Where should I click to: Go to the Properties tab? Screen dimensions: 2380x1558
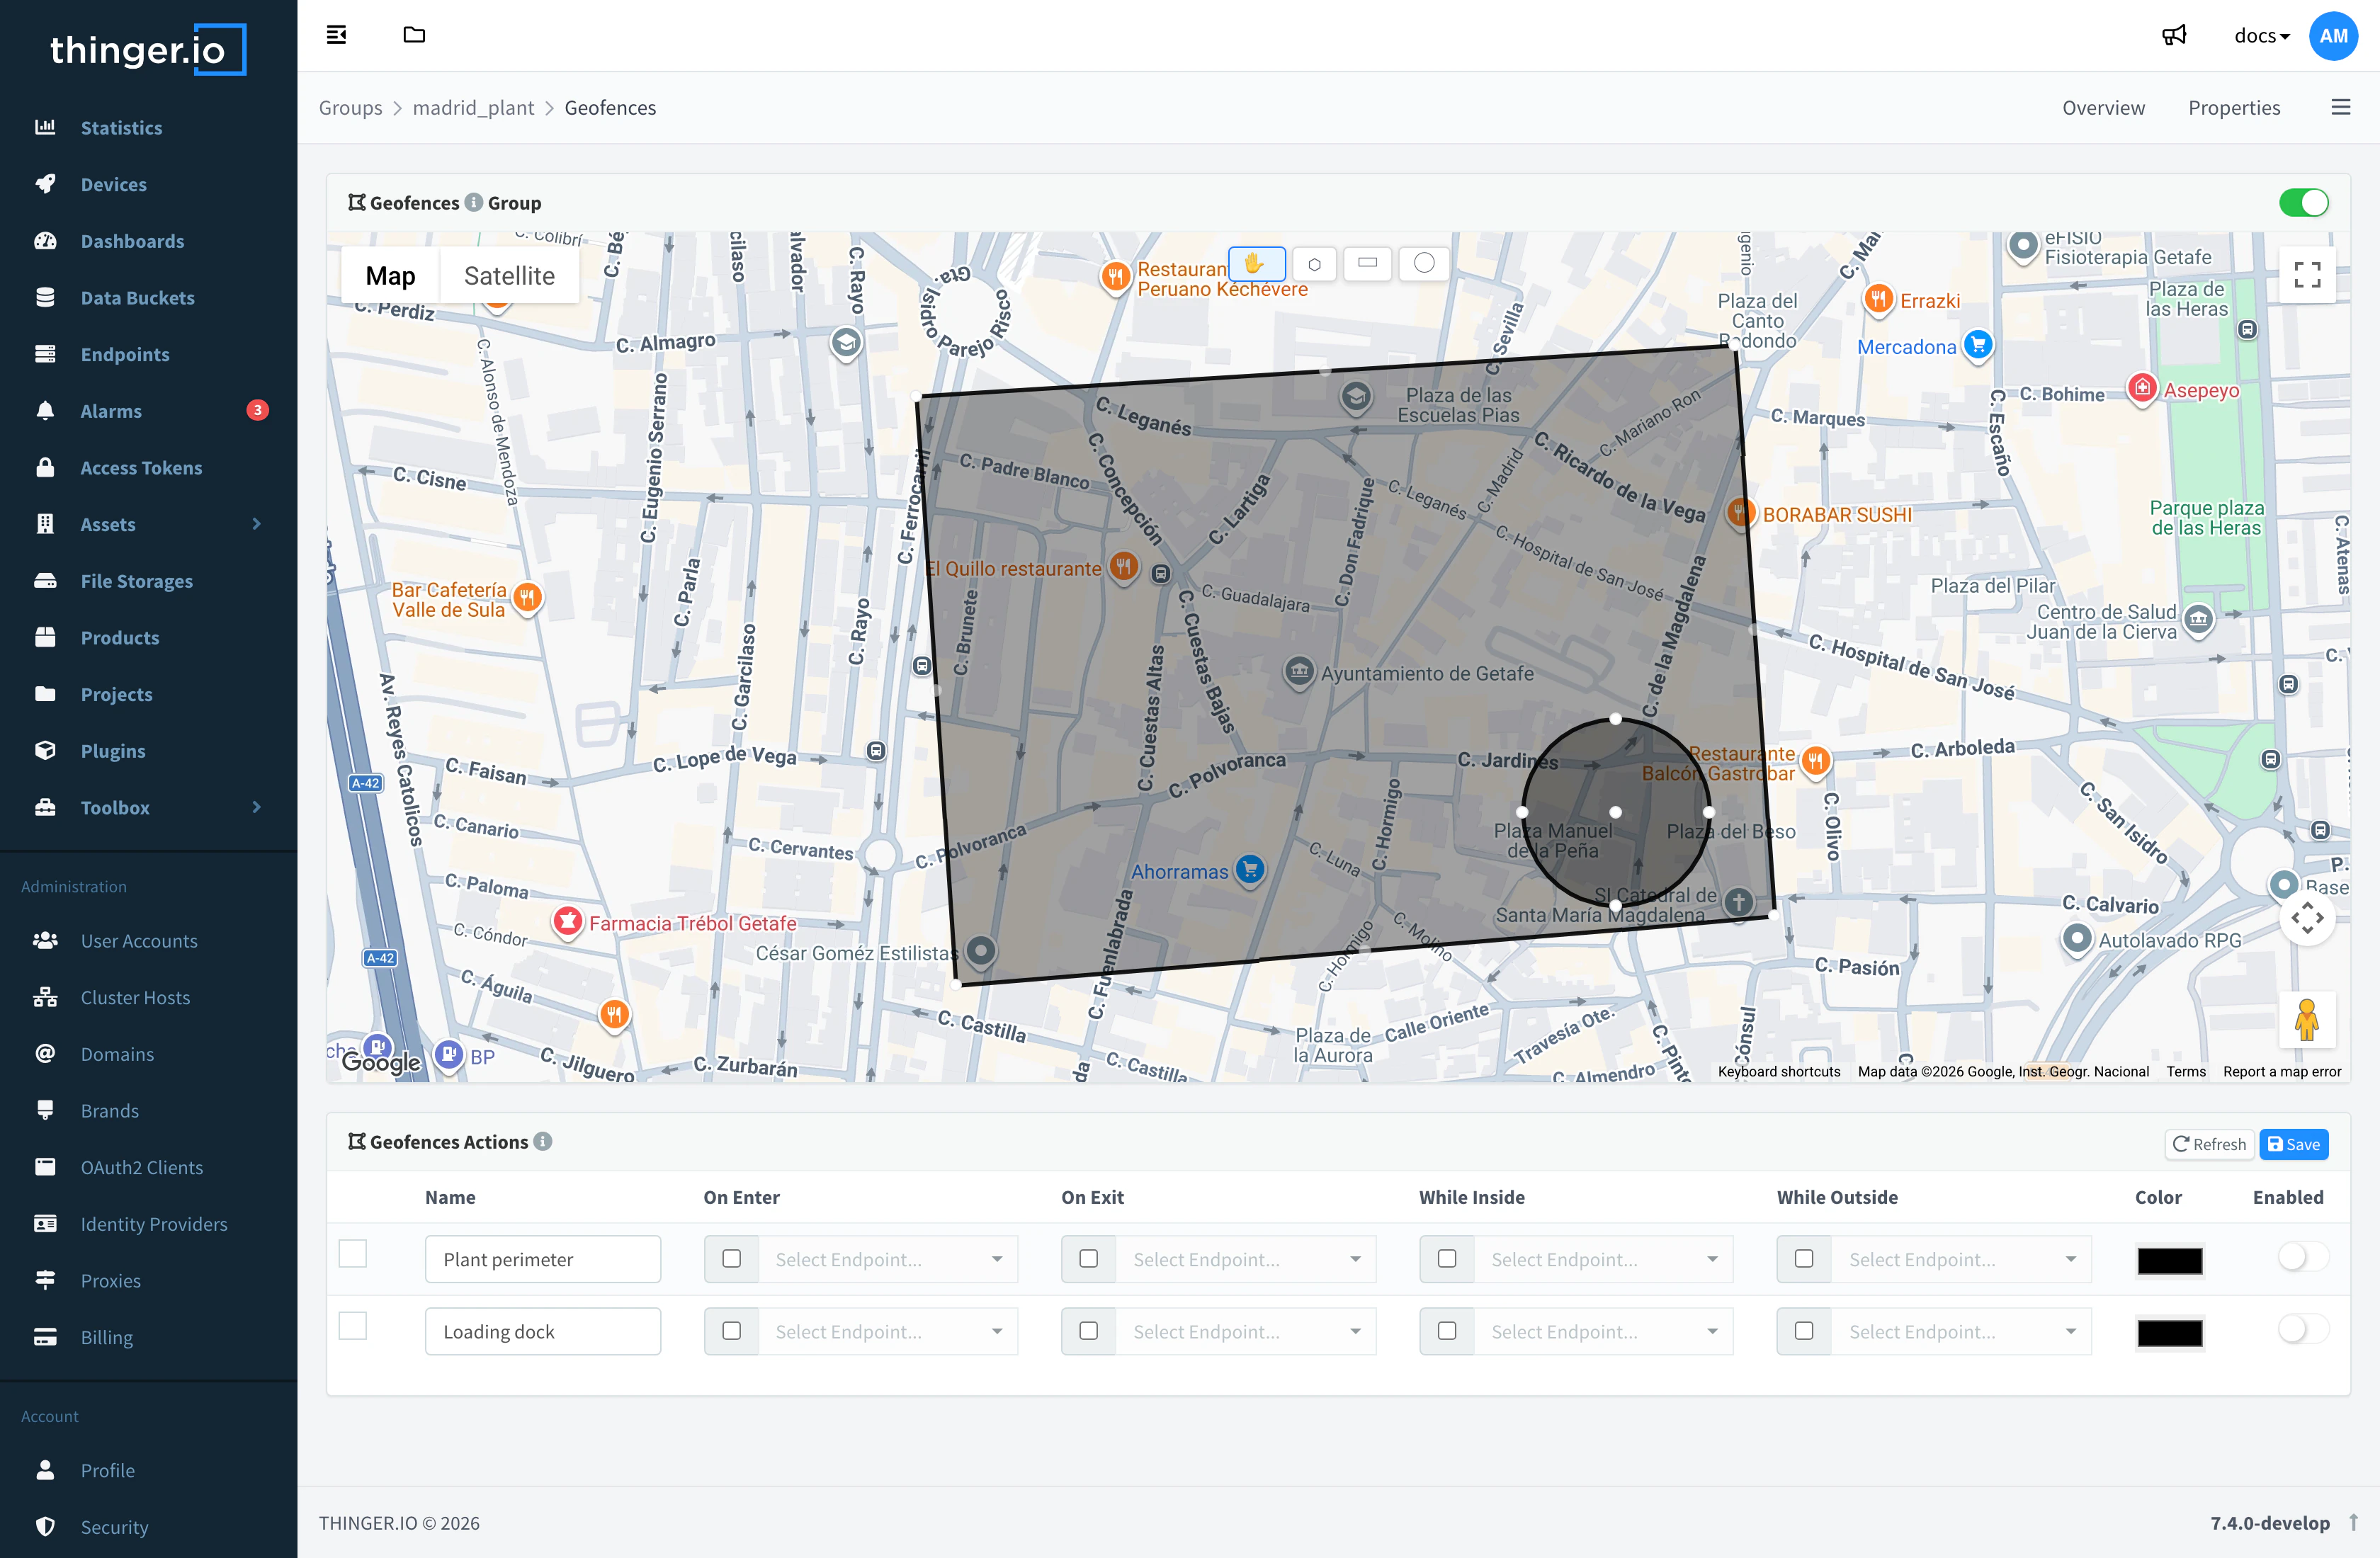(2234, 107)
